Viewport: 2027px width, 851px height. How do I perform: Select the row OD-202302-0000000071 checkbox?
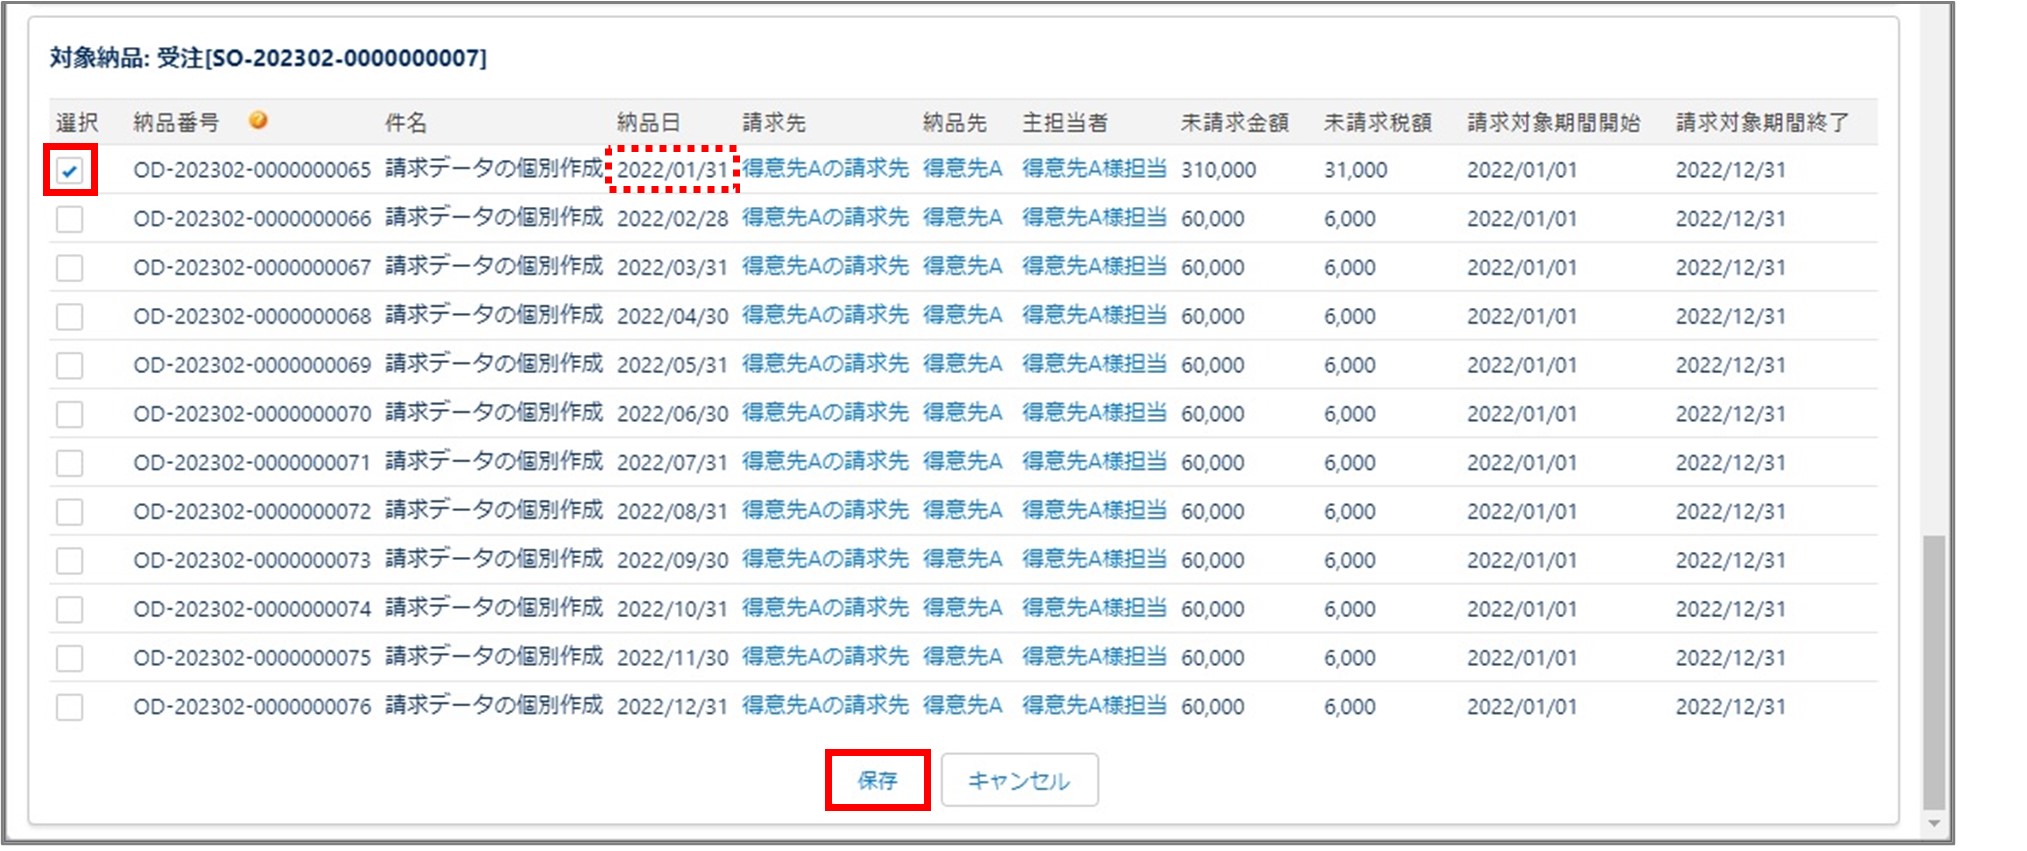(x=70, y=463)
